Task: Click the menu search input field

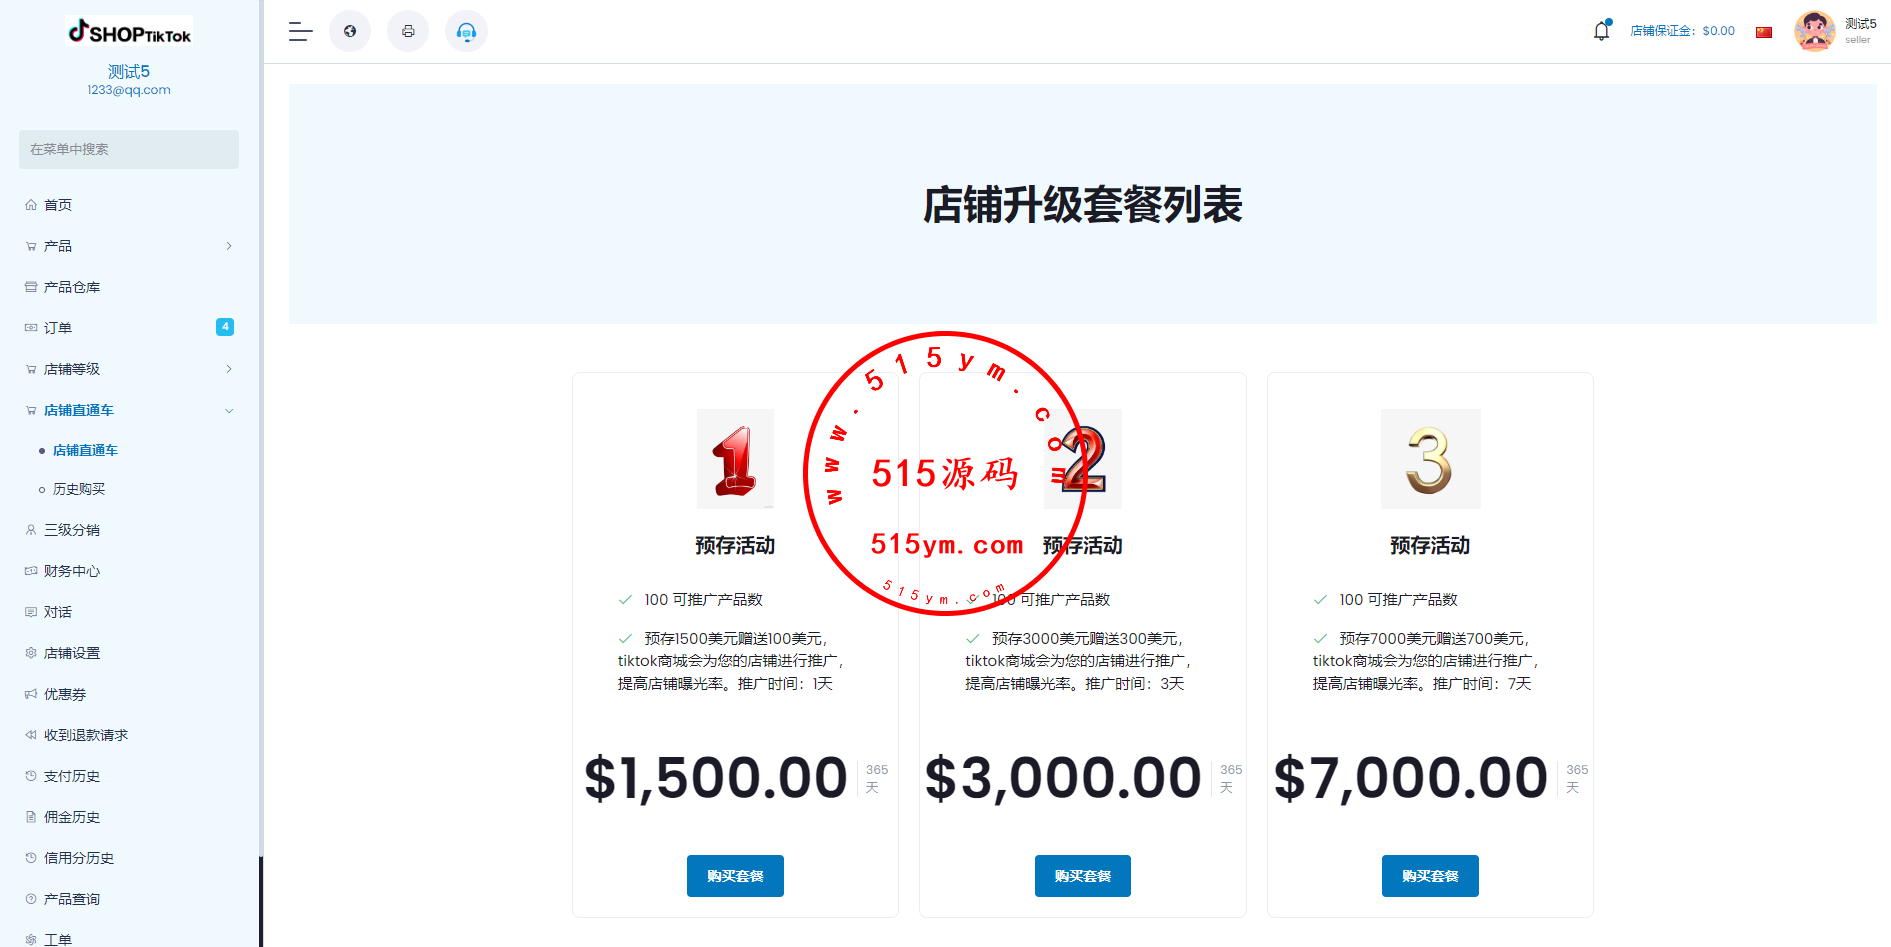Action: [x=129, y=149]
